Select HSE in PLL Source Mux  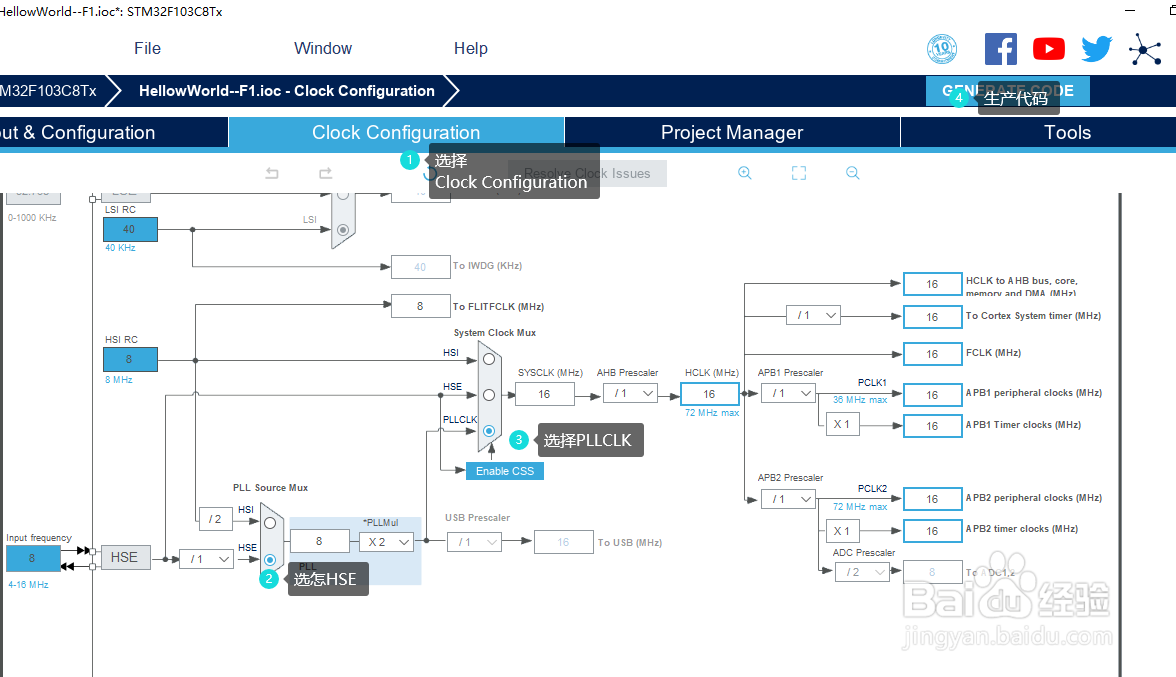[x=270, y=559]
